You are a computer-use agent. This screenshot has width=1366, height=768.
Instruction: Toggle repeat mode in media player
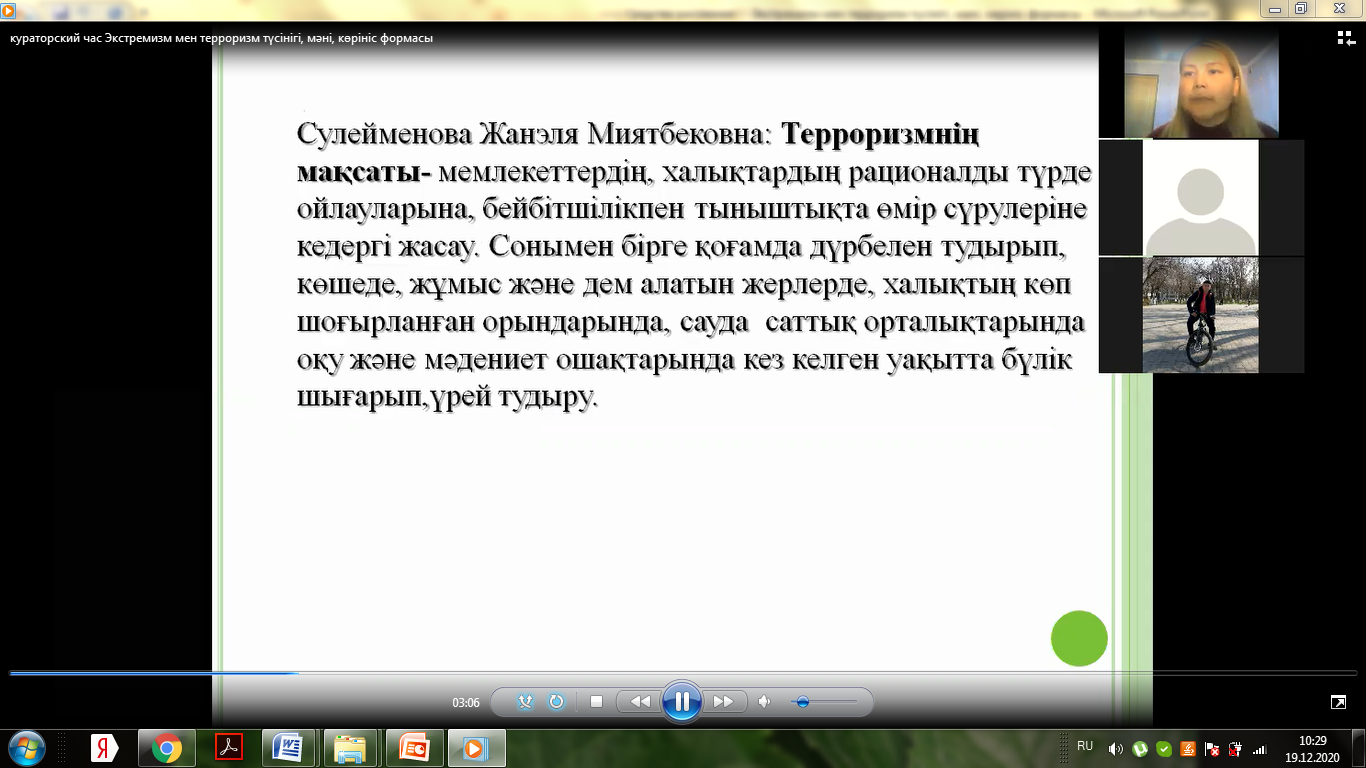coord(557,702)
